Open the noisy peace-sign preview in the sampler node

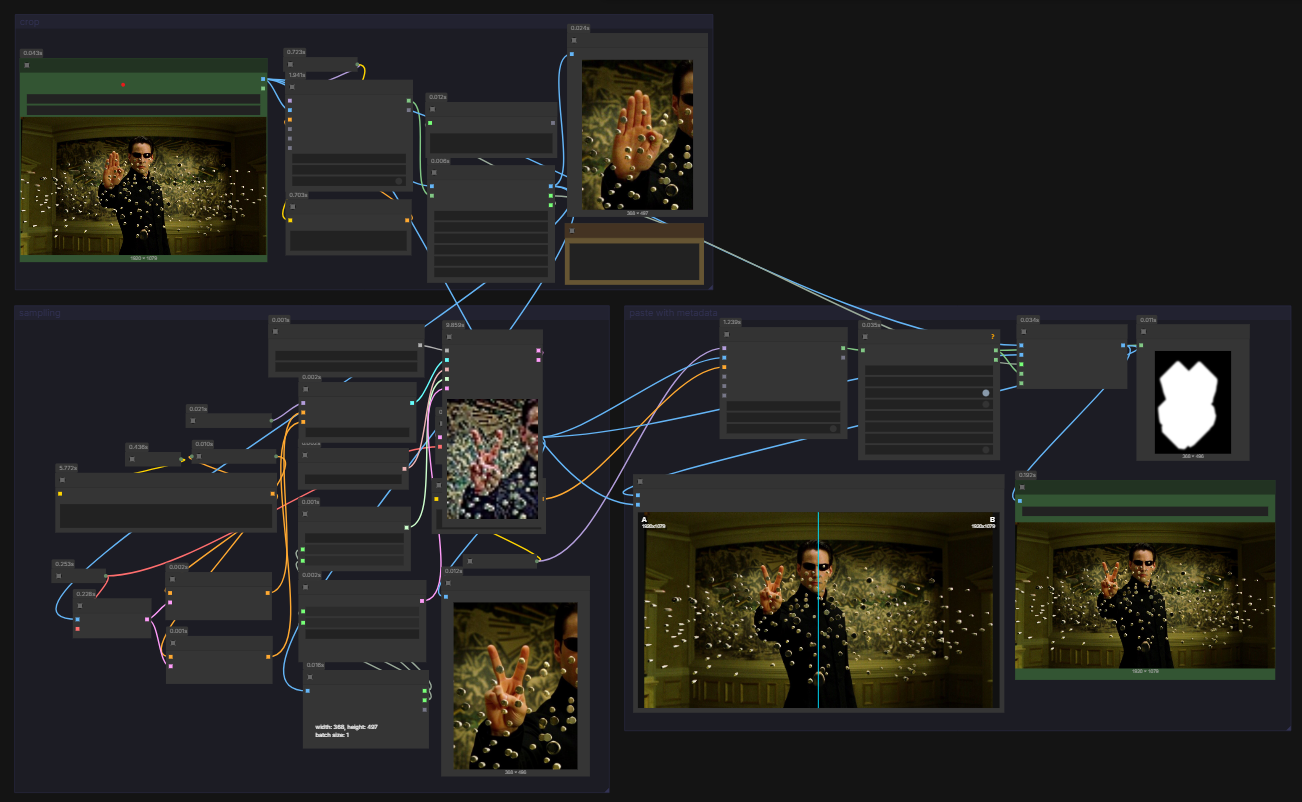click(x=492, y=460)
